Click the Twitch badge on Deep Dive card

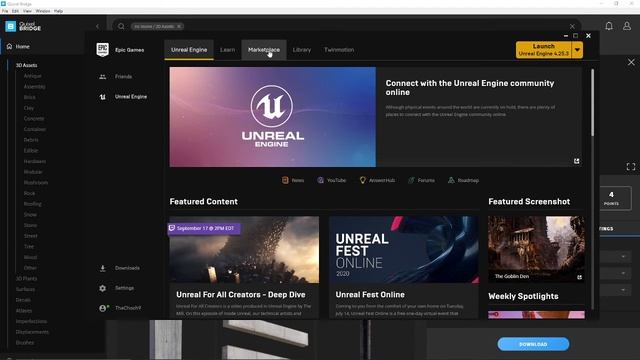click(172, 228)
